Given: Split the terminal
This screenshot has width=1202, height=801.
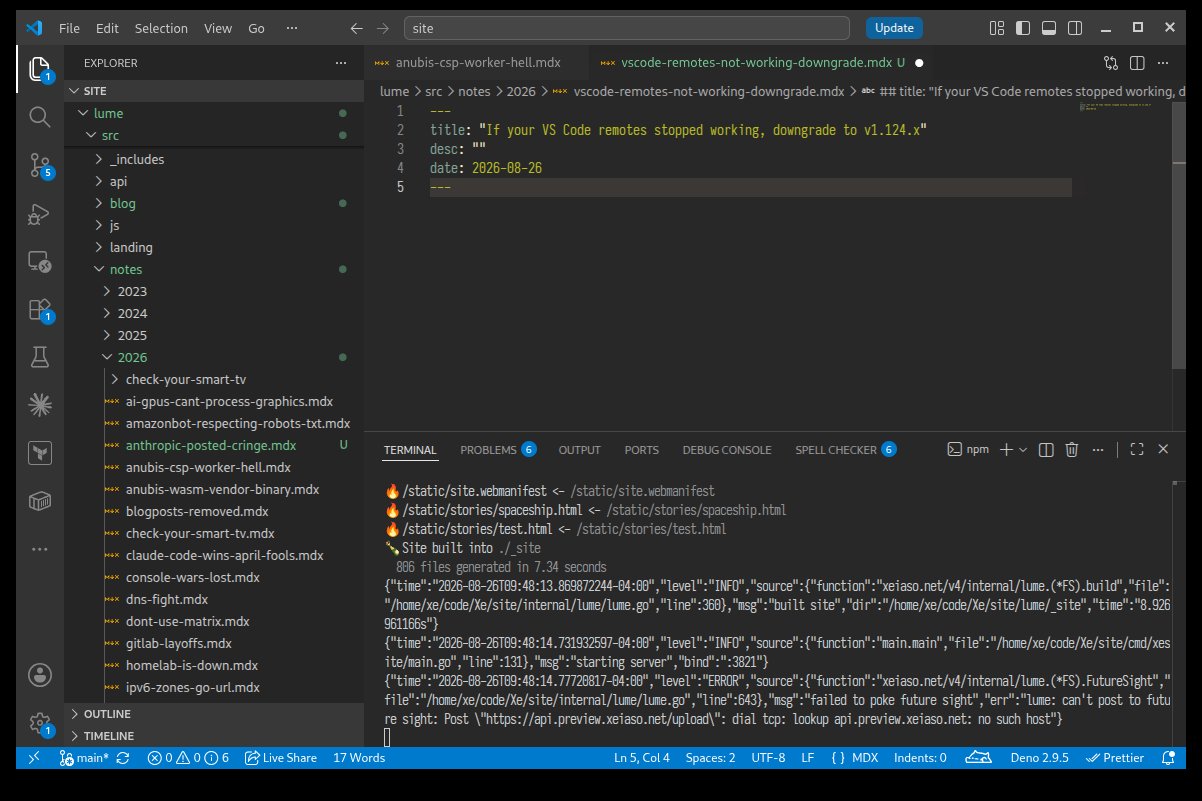Looking at the screenshot, I should pos(1045,450).
